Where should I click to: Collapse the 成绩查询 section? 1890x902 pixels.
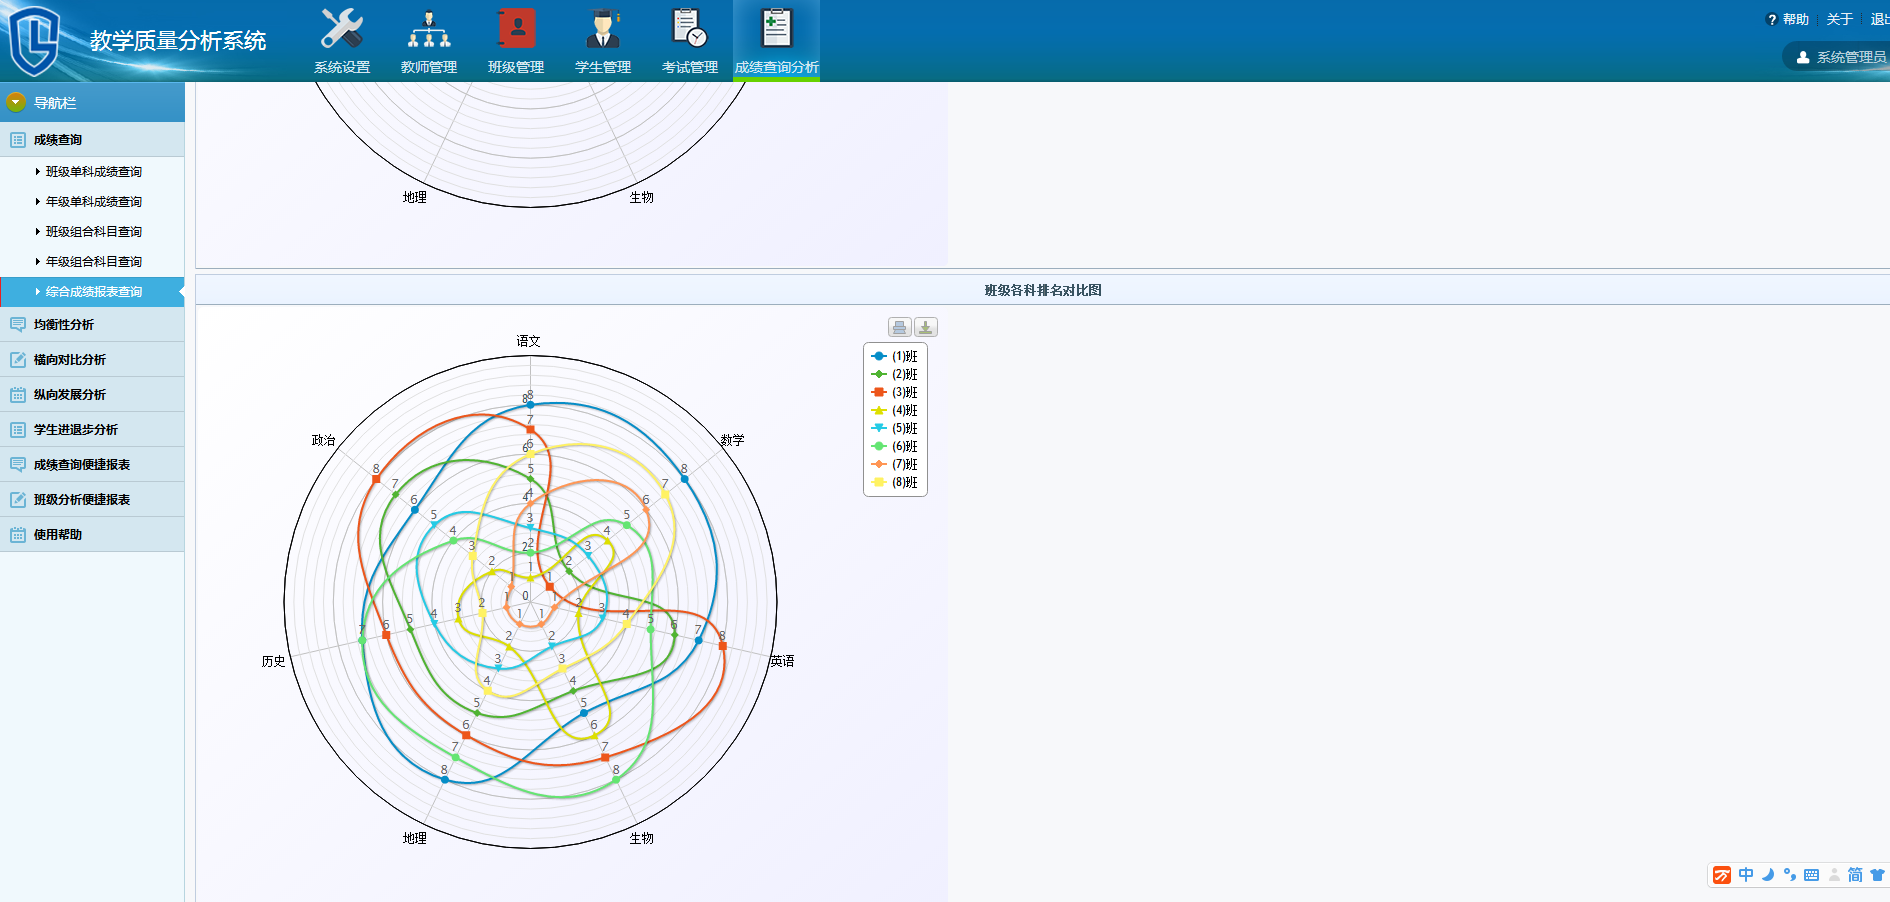pyautogui.click(x=92, y=140)
